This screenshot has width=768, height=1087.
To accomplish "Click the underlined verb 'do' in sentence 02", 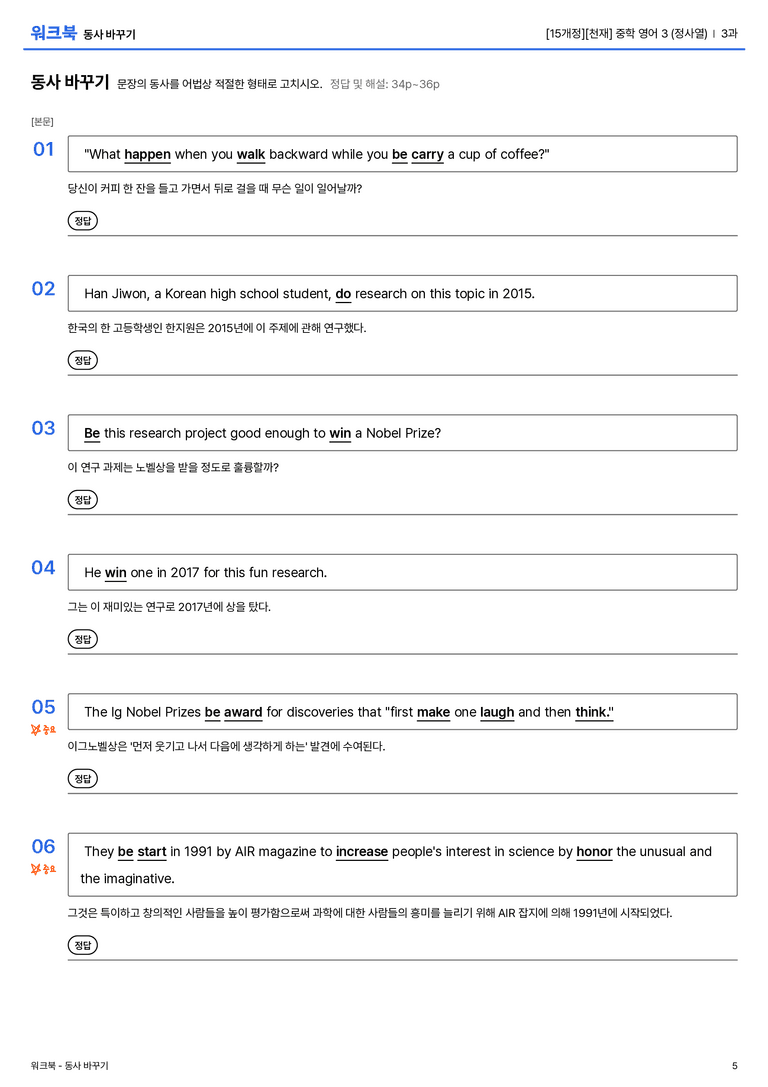I will pyautogui.click(x=343, y=294).
